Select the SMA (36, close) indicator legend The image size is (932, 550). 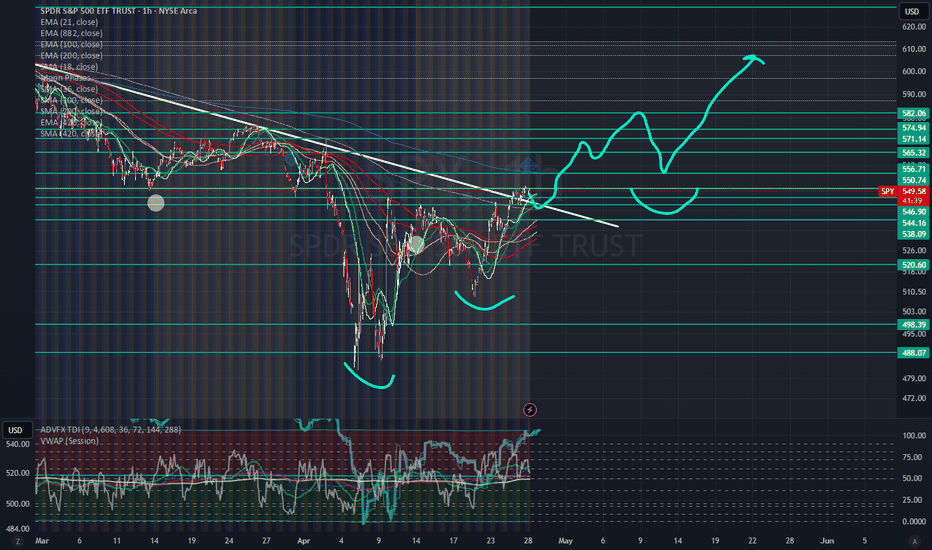[x=69, y=89]
